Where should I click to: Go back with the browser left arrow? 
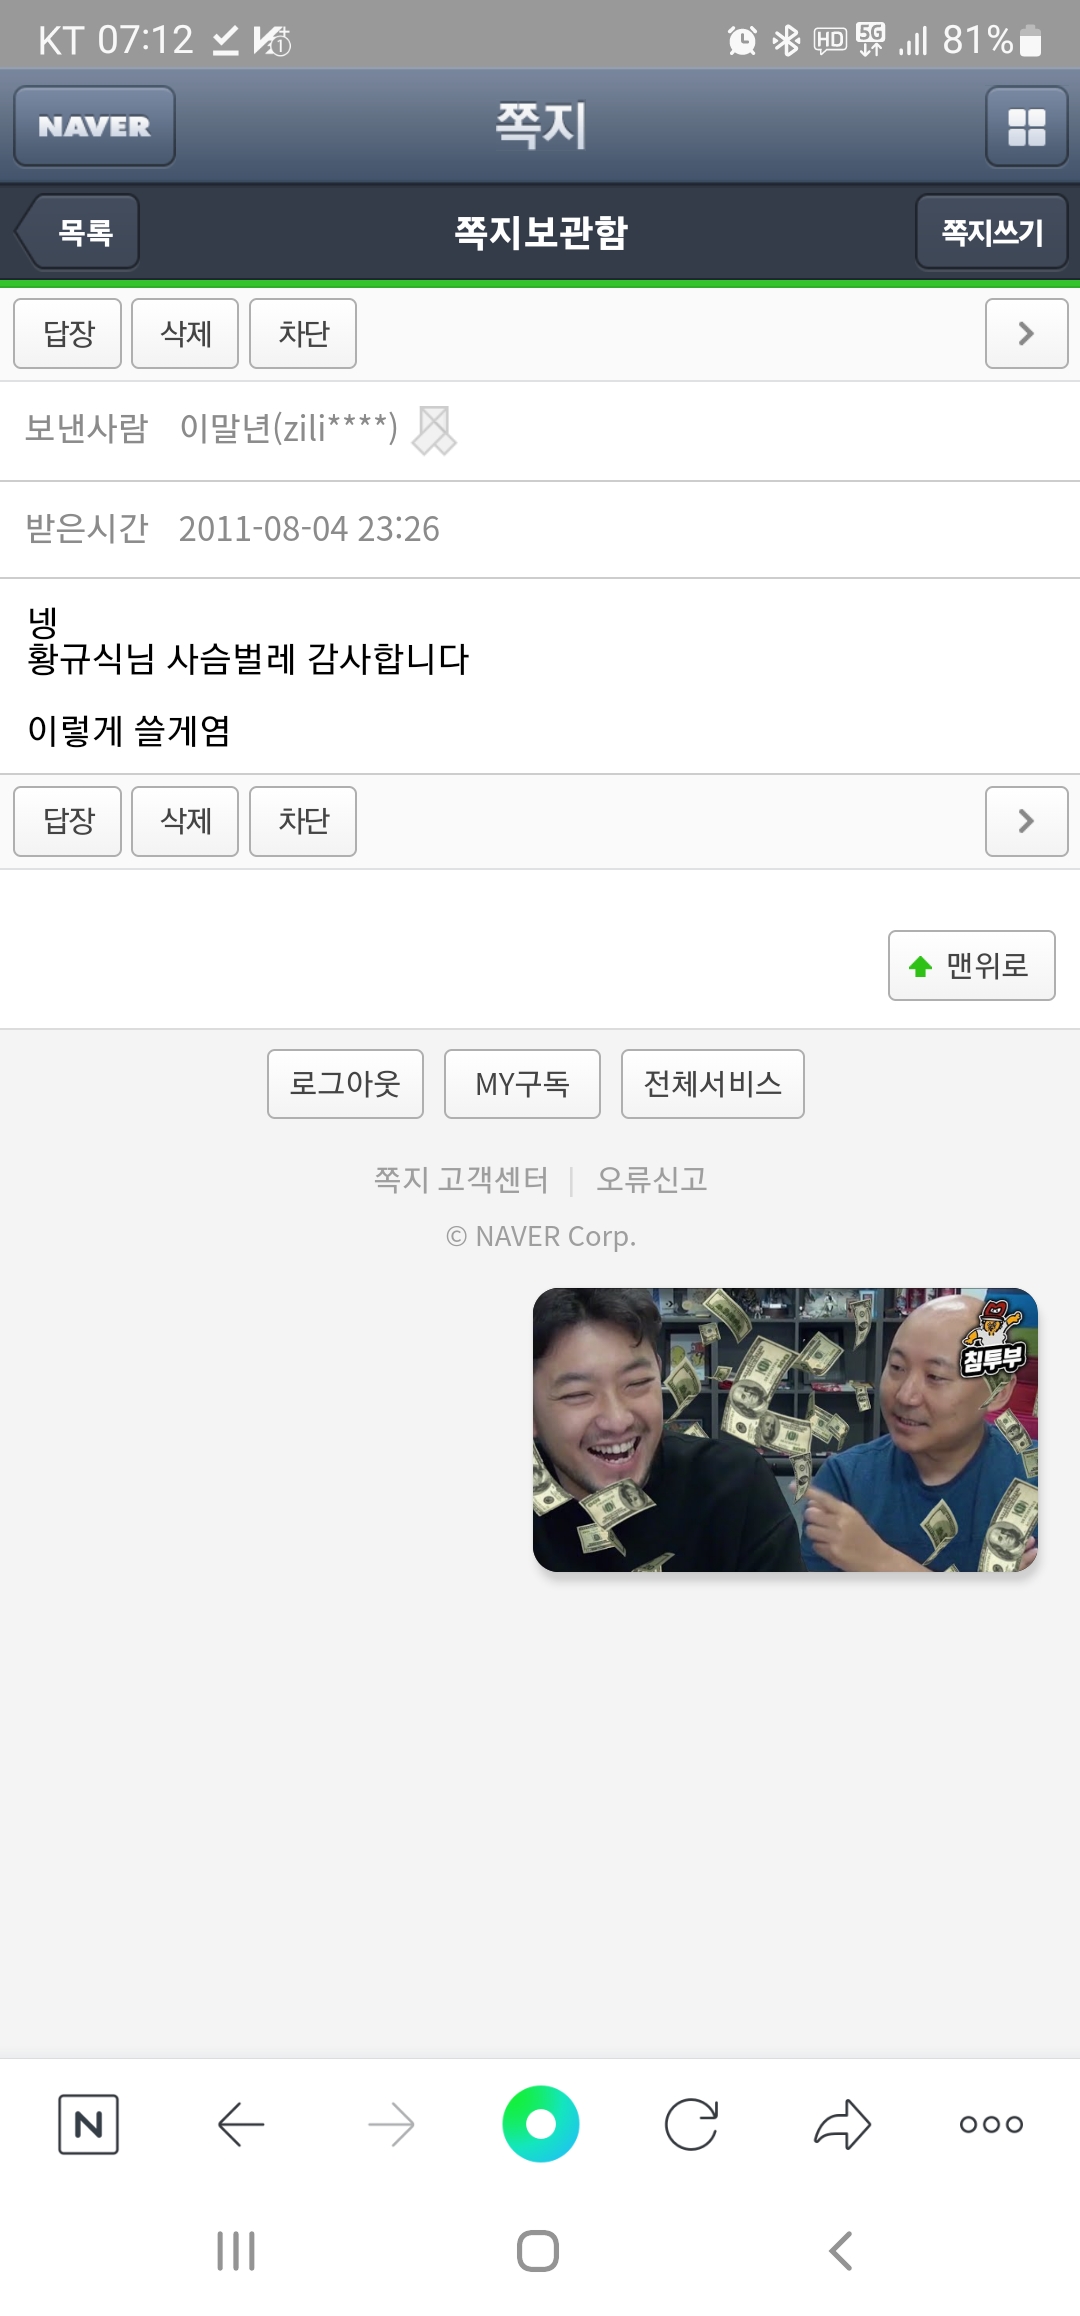[x=240, y=2124]
